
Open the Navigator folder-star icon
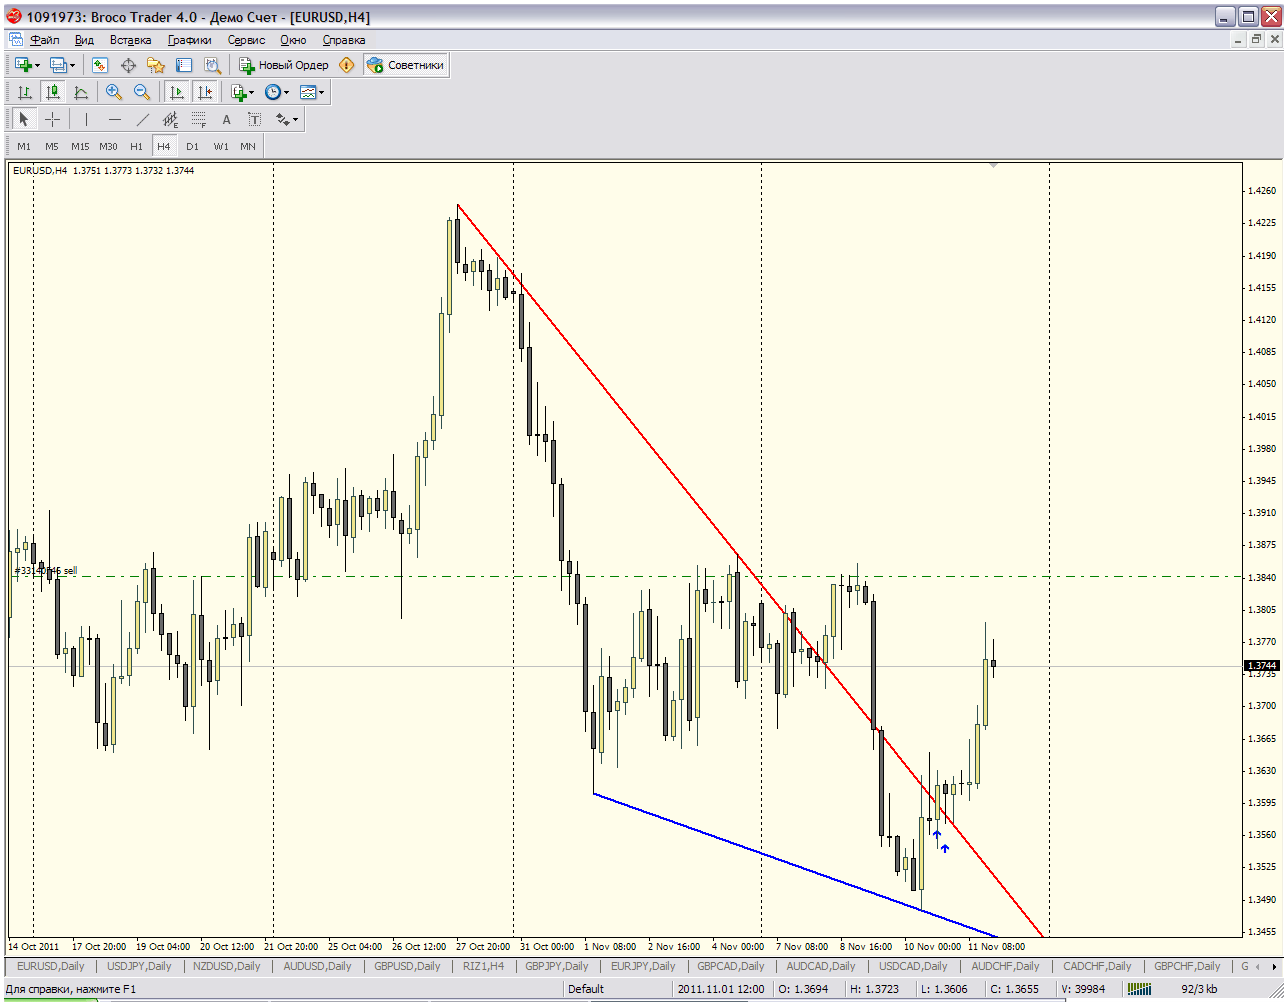pyautogui.click(x=156, y=65)
